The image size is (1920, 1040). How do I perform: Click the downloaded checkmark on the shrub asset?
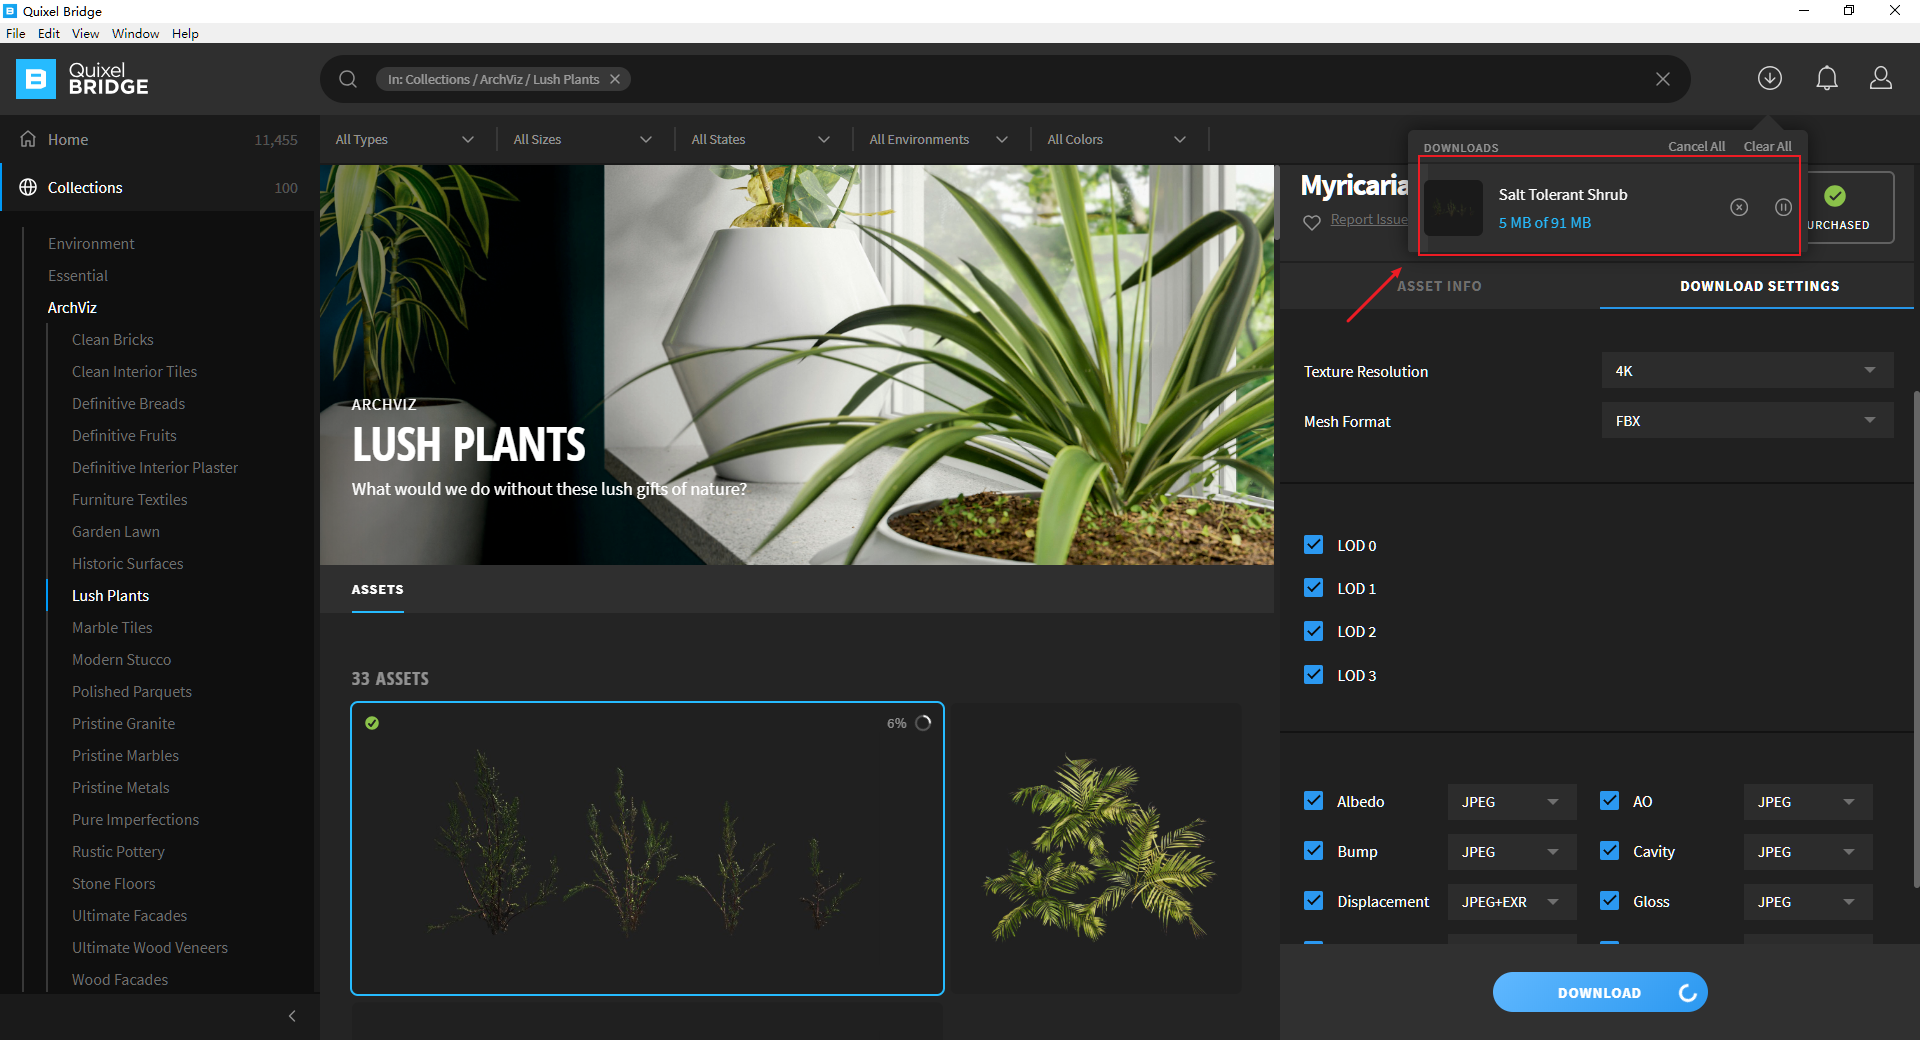[x=372, y=723]
